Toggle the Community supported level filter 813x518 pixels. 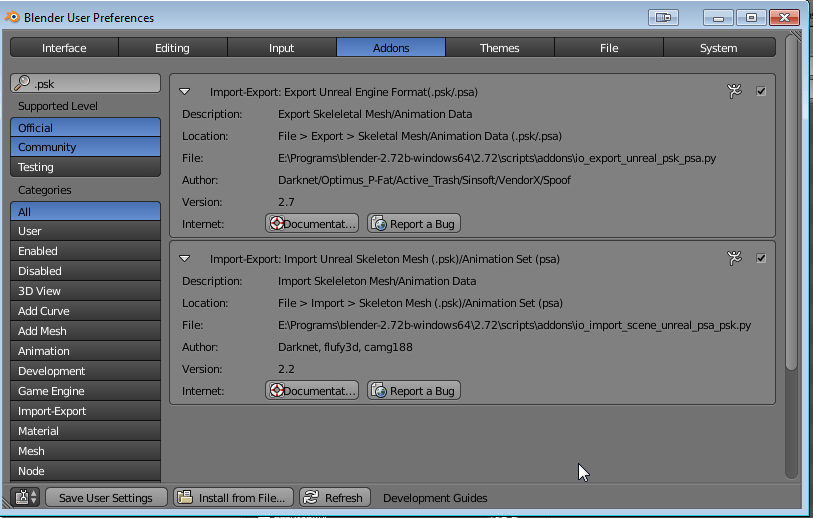86,147
